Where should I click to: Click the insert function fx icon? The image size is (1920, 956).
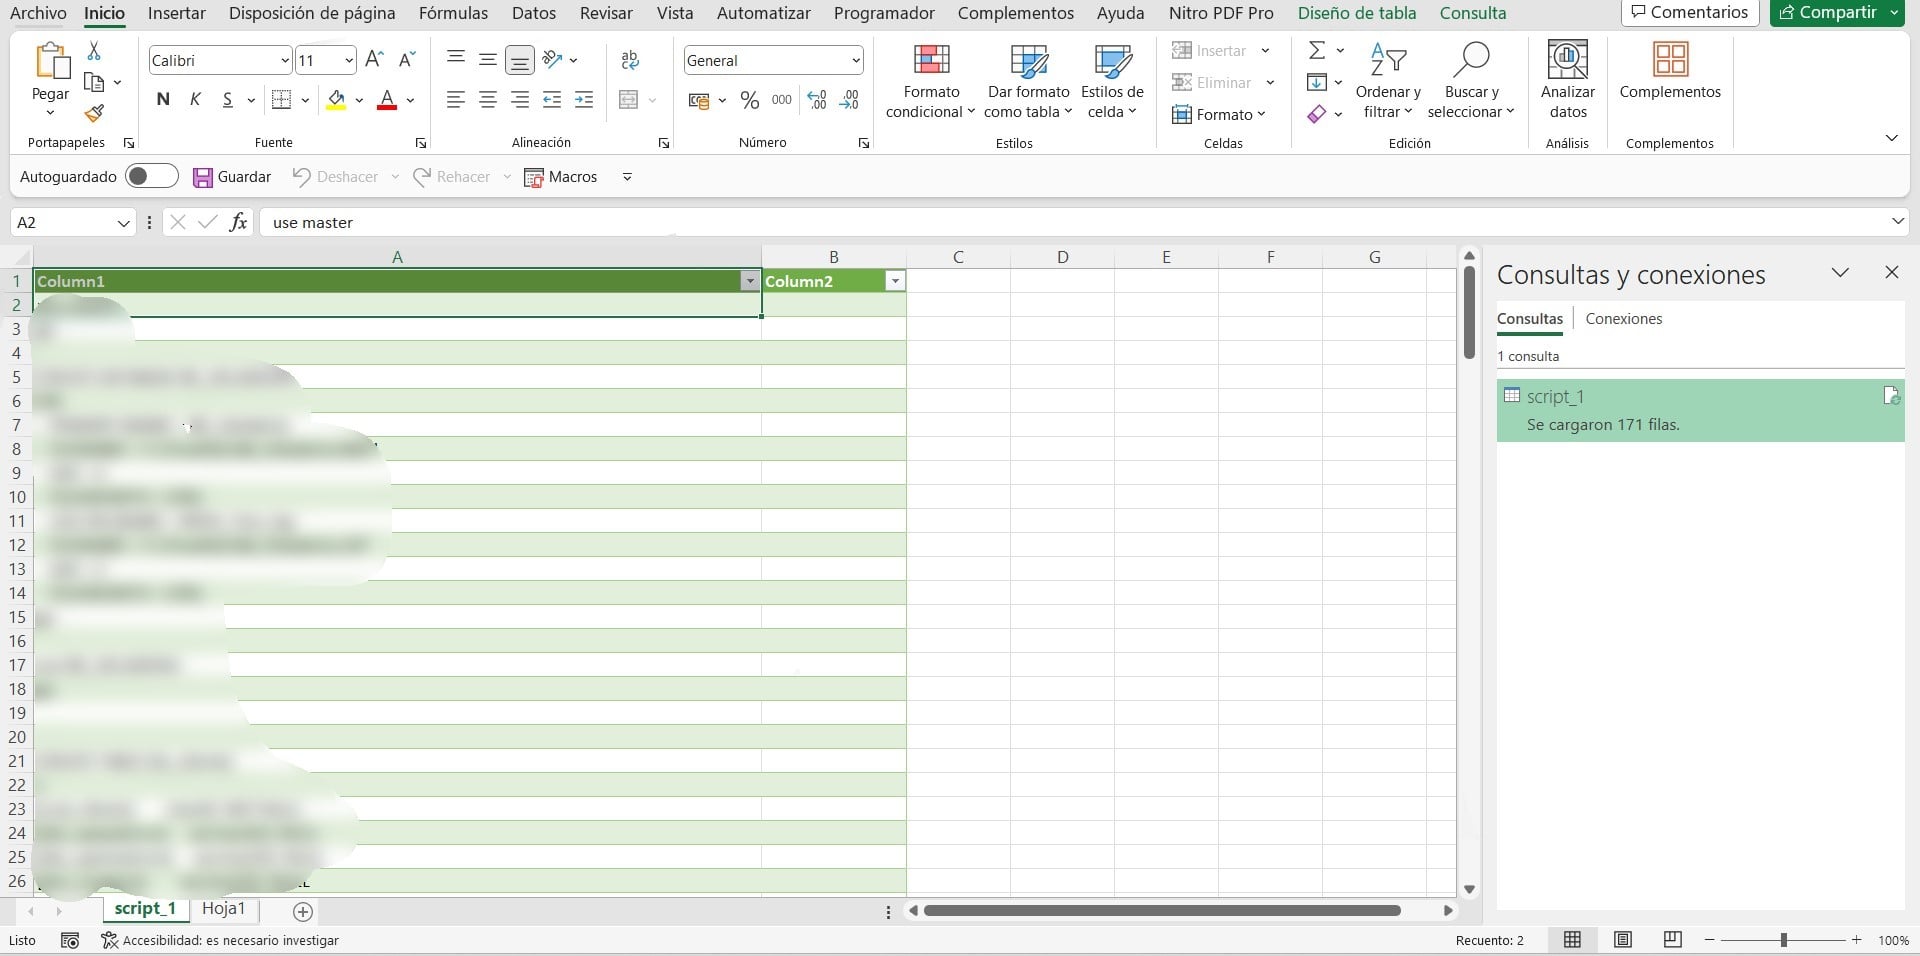(x=238, y=222)
